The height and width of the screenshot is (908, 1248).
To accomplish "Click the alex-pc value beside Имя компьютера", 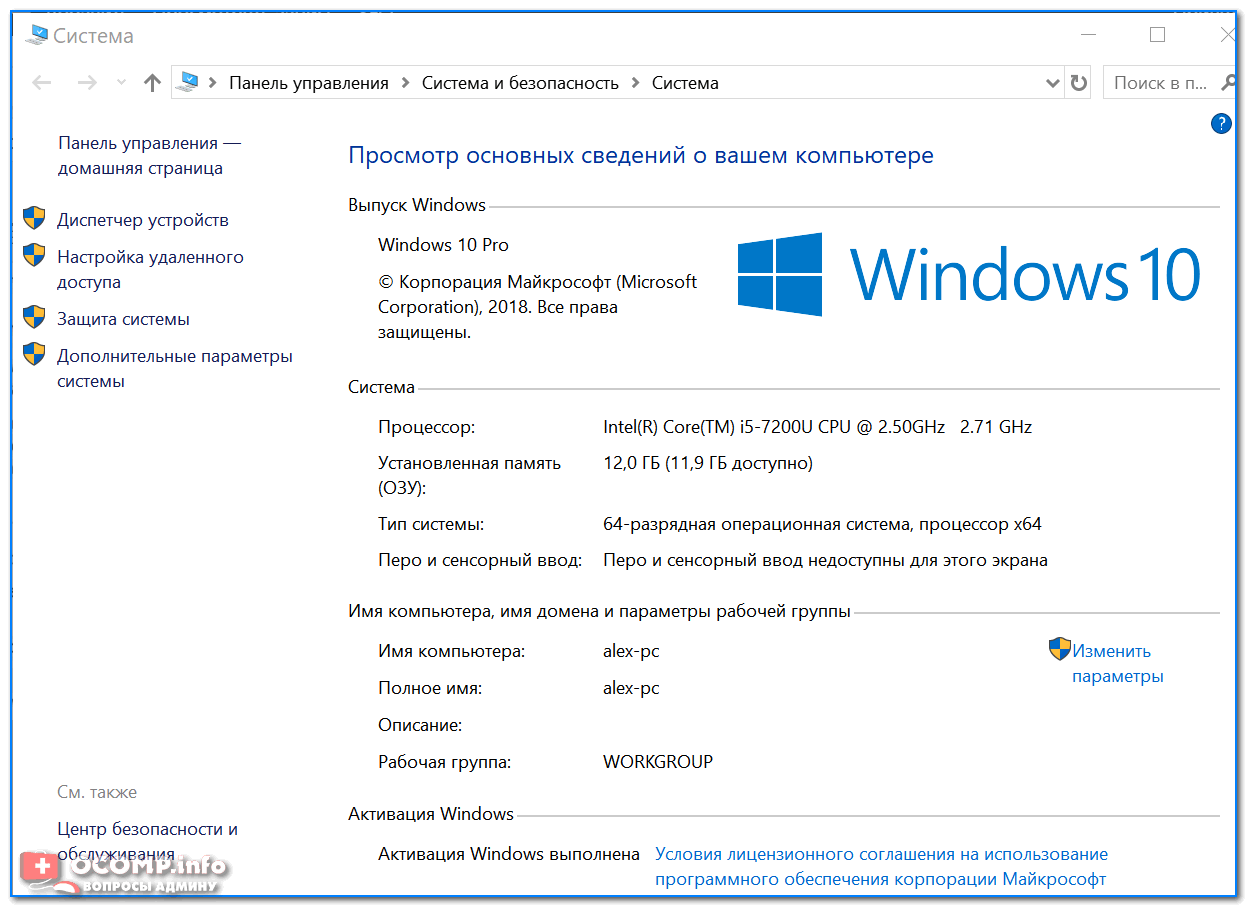I will 631,651.
